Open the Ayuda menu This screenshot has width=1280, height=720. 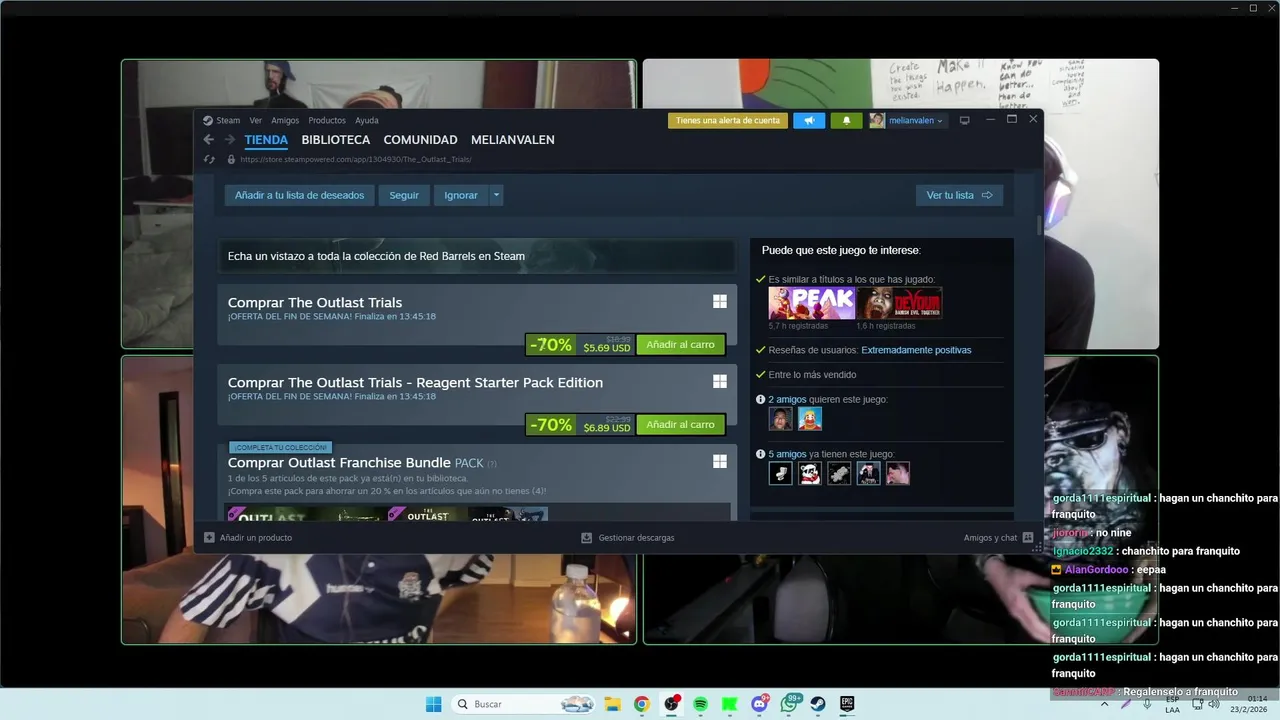click(x=367, y=120)
